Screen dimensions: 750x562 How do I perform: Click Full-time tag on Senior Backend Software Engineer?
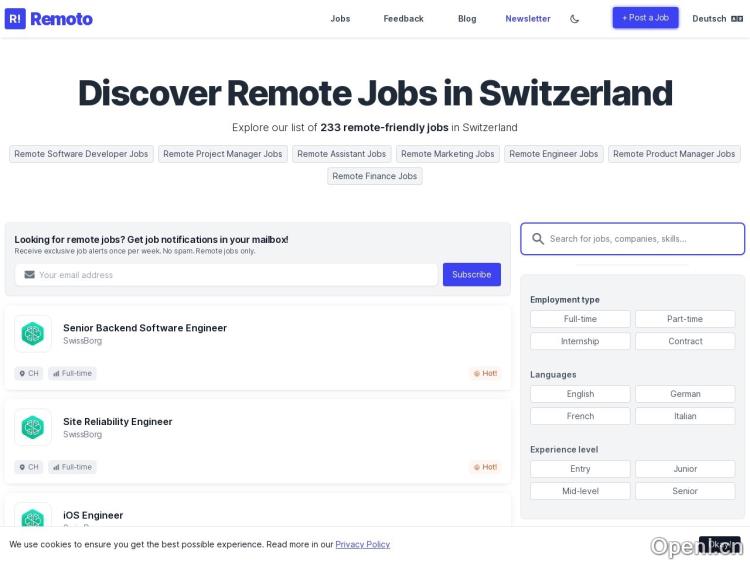pos(72,374)
